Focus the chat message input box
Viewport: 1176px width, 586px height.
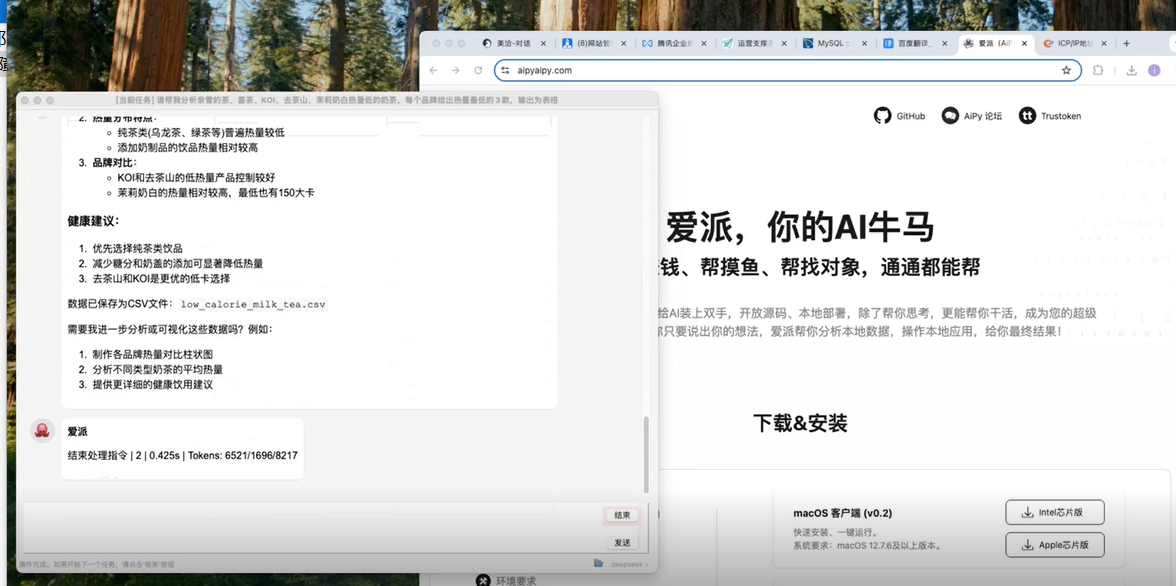tap(314, 528)
